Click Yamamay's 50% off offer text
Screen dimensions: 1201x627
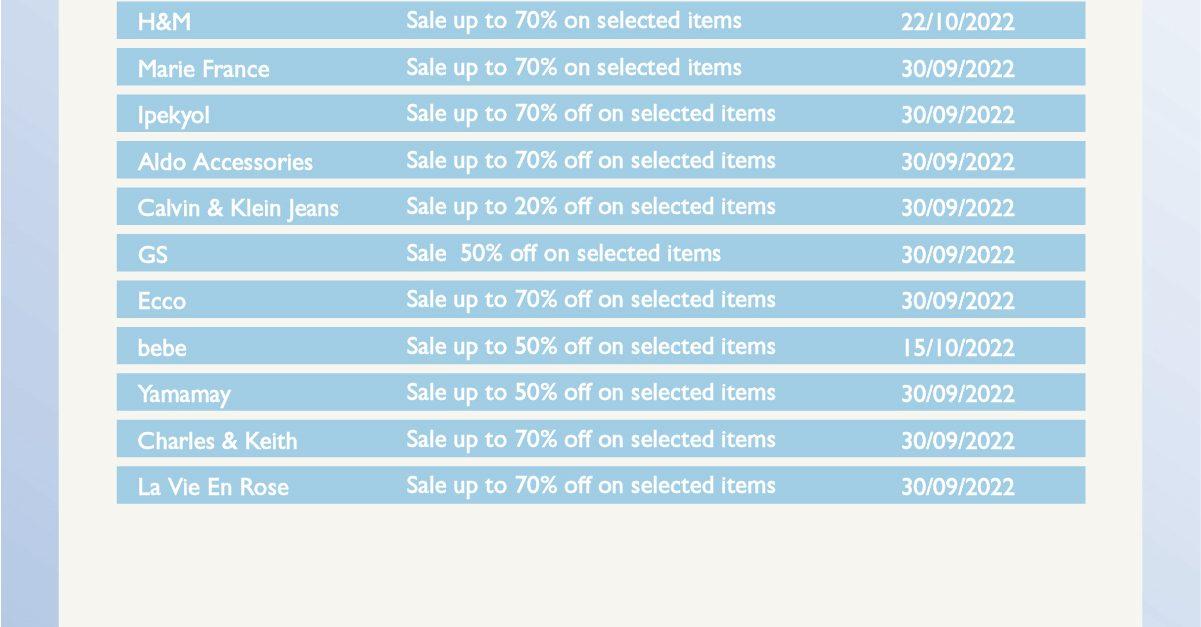point(590,393)
